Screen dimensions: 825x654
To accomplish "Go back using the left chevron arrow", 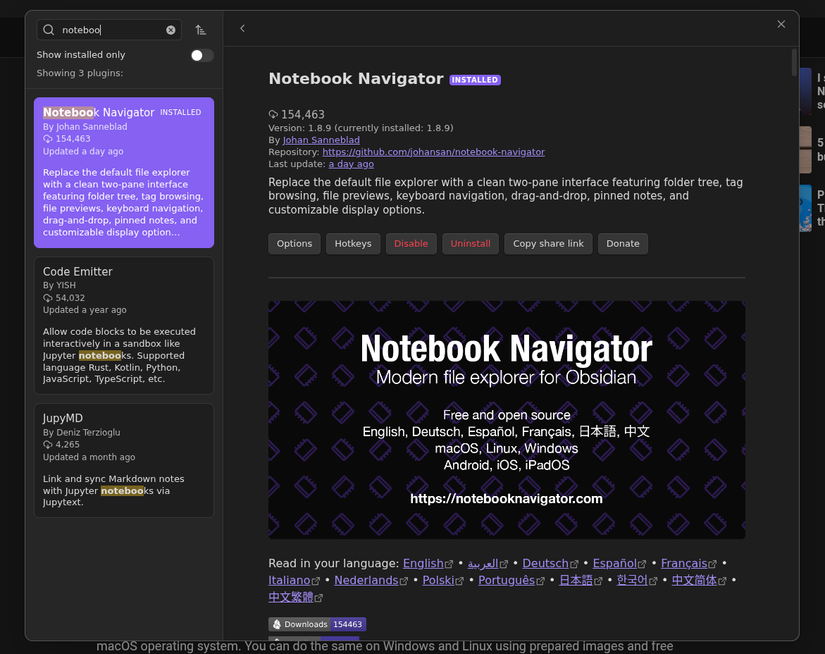I will tap(242, 28).
